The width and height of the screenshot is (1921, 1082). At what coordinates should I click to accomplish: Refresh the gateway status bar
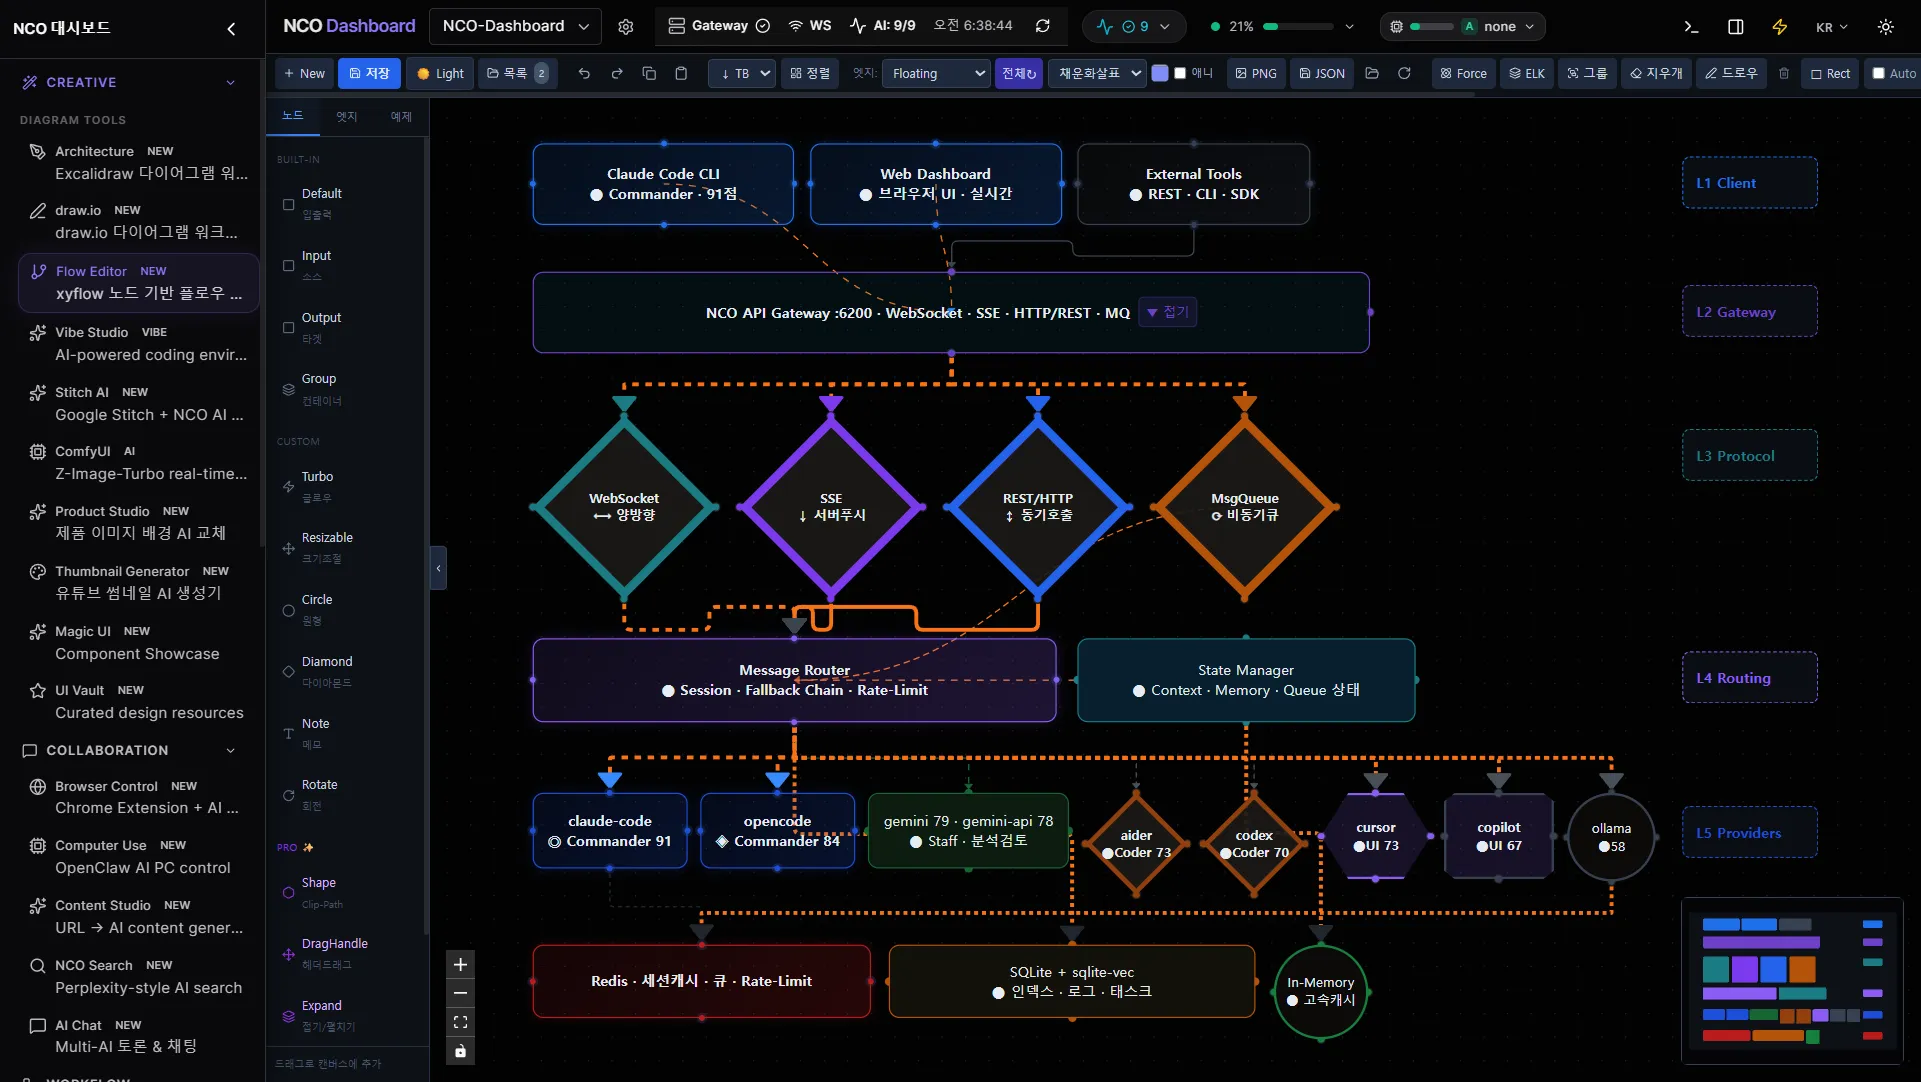[x=1043, y=26]
